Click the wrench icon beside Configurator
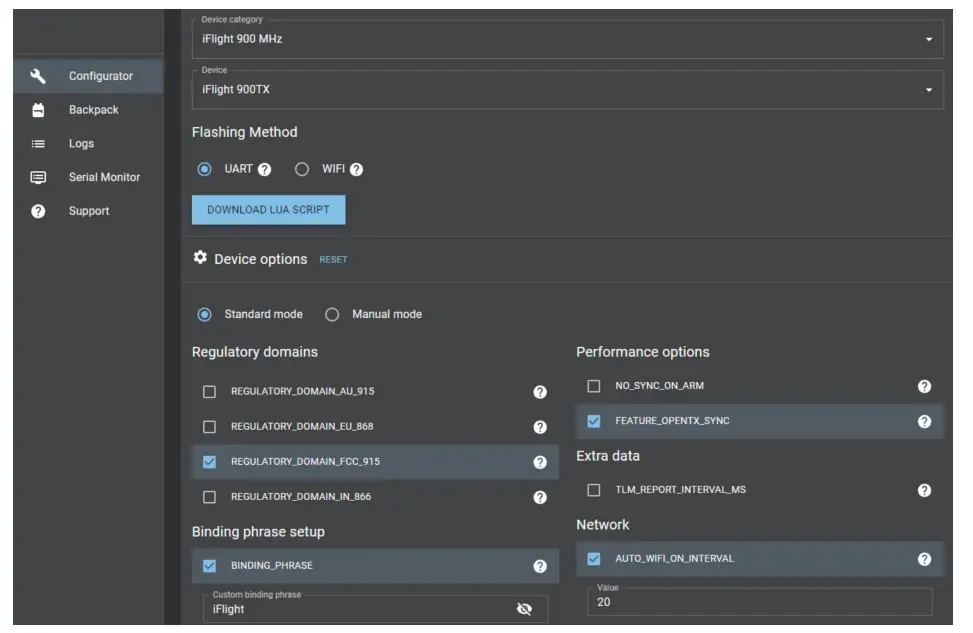Screen dimensions: 973x633 coord(39,76)
